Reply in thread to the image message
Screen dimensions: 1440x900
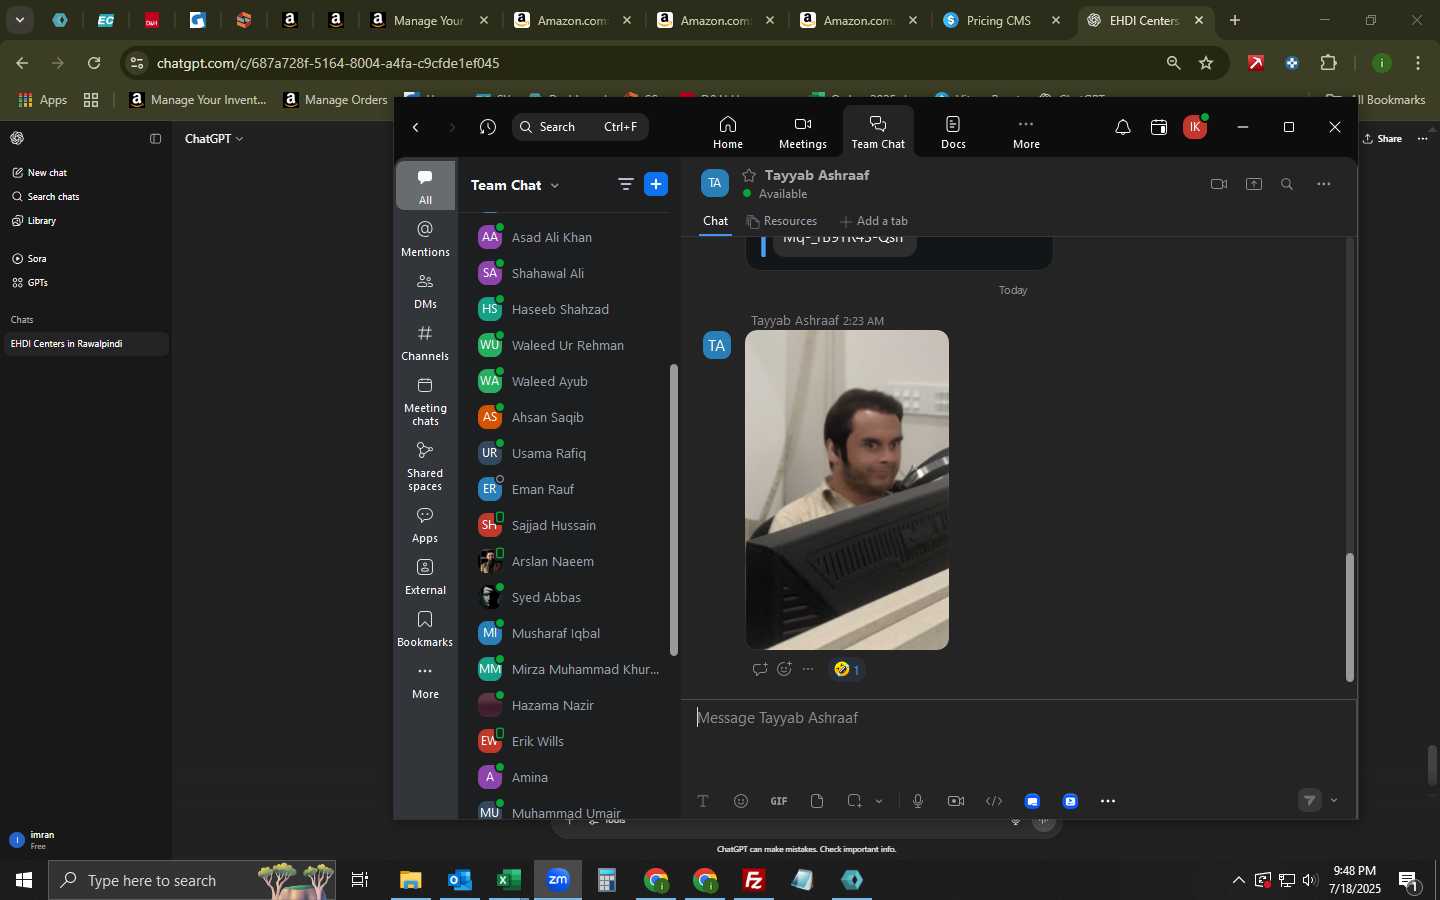point(760,669)
